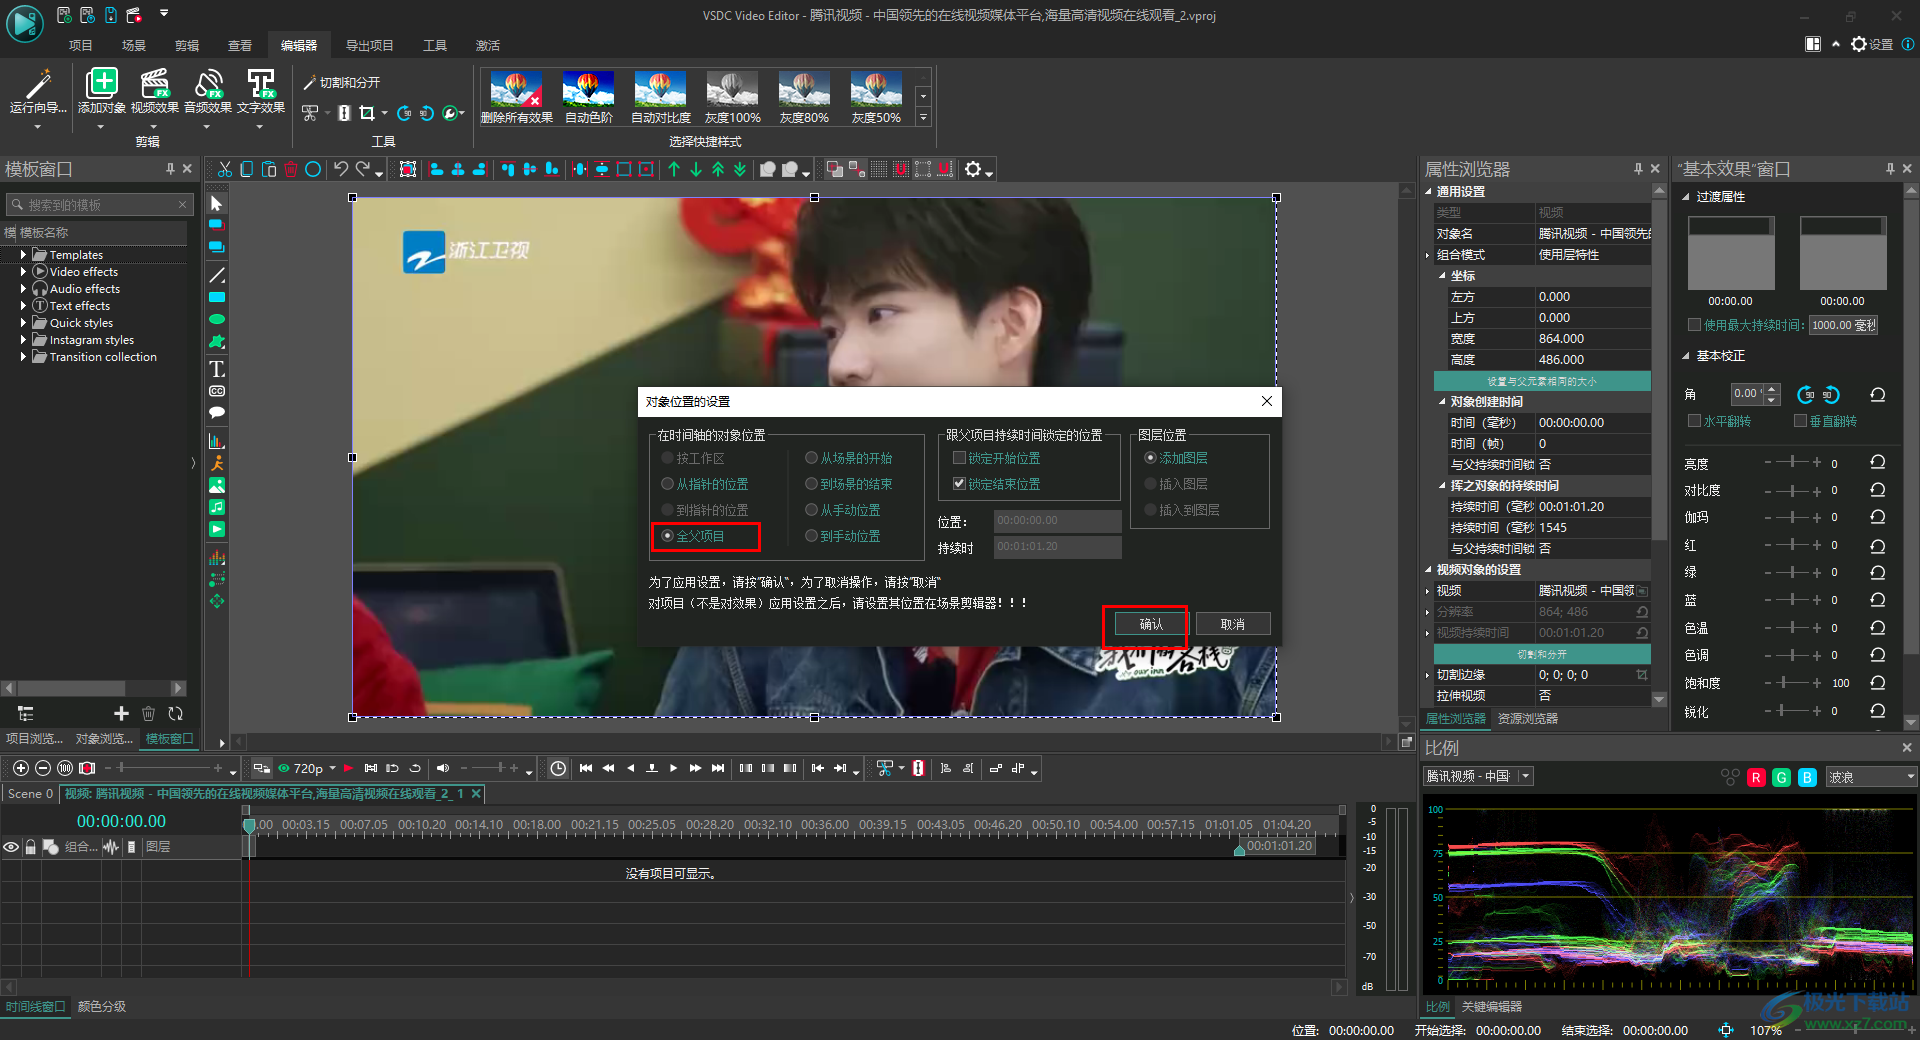The image size is (1920, 1040).
Task: Open 设置 in the top right corner
Action: (x=1872, y=44)
